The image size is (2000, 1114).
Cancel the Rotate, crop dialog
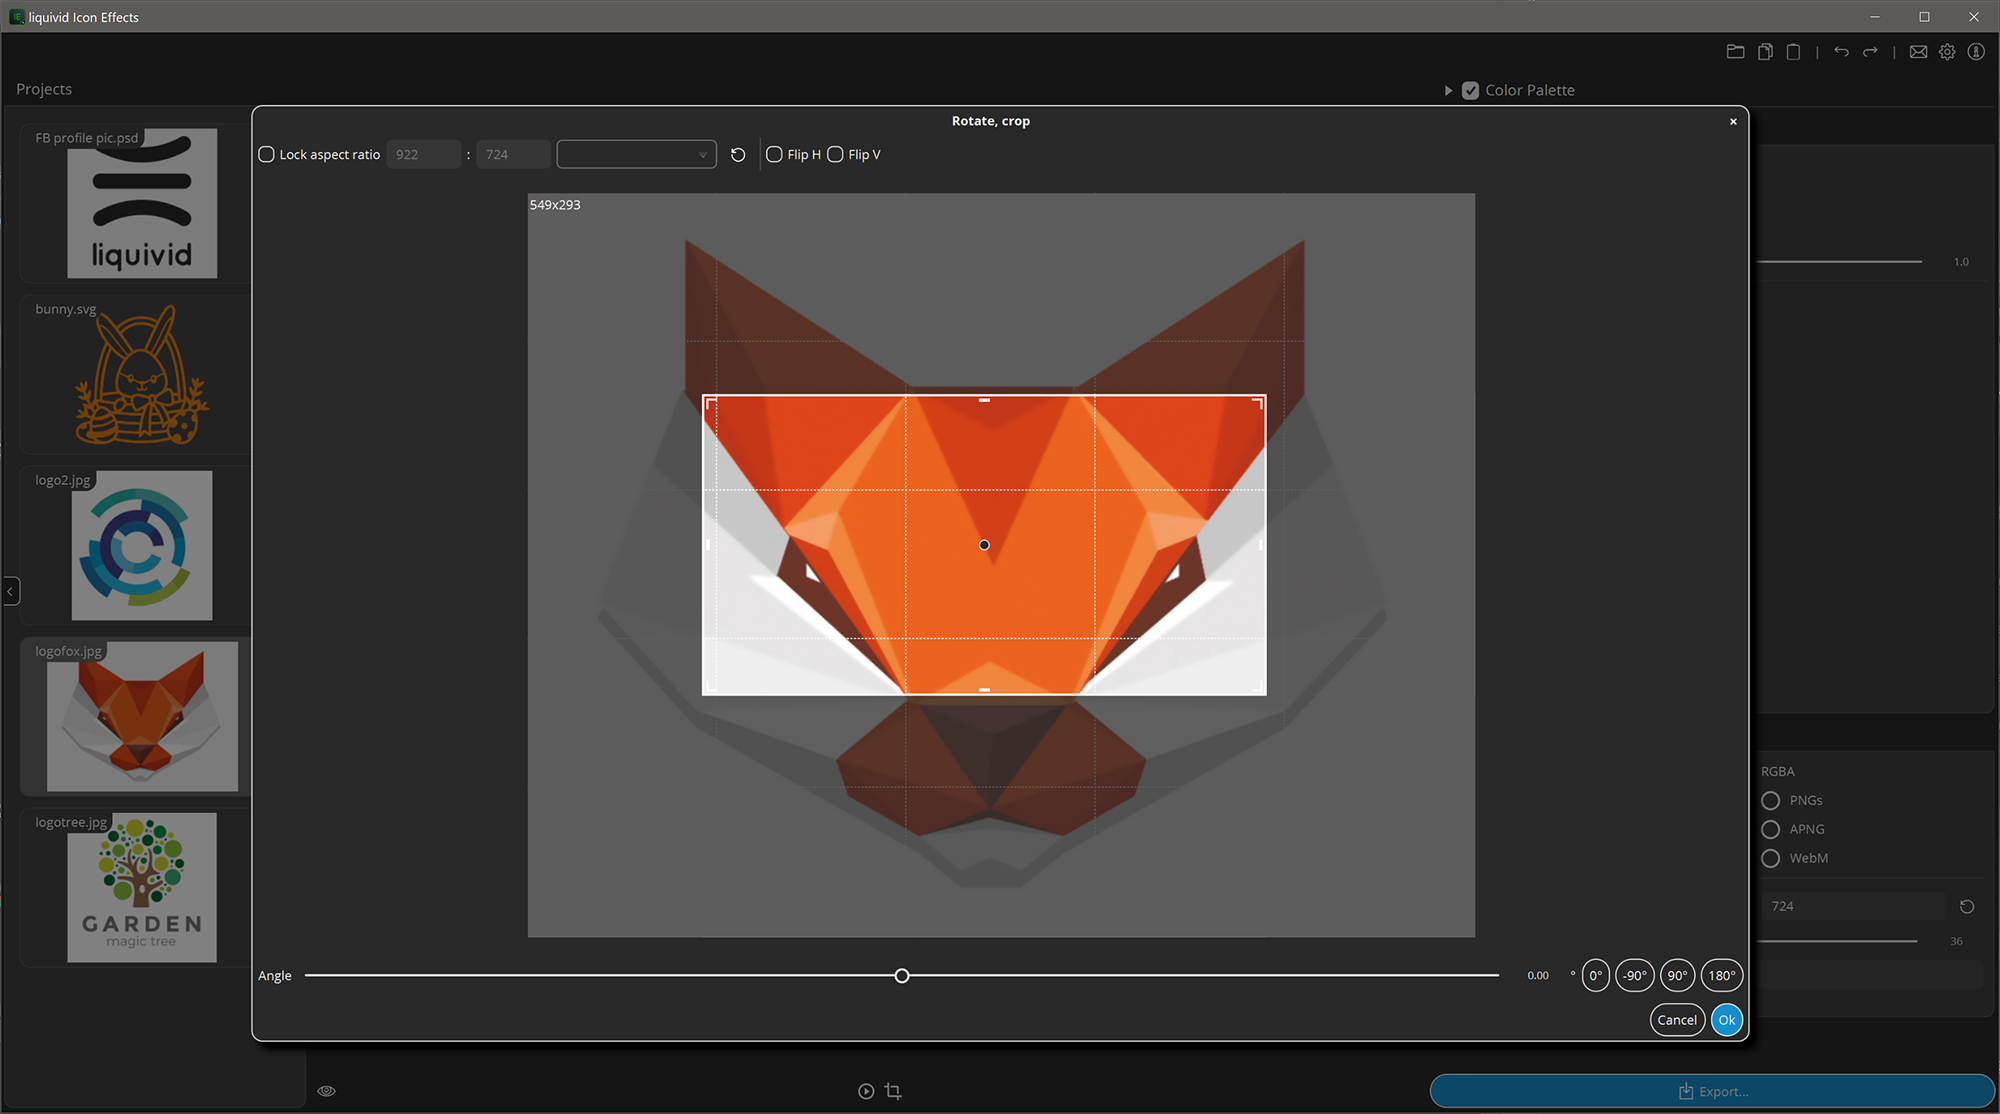point(1677,1019)
